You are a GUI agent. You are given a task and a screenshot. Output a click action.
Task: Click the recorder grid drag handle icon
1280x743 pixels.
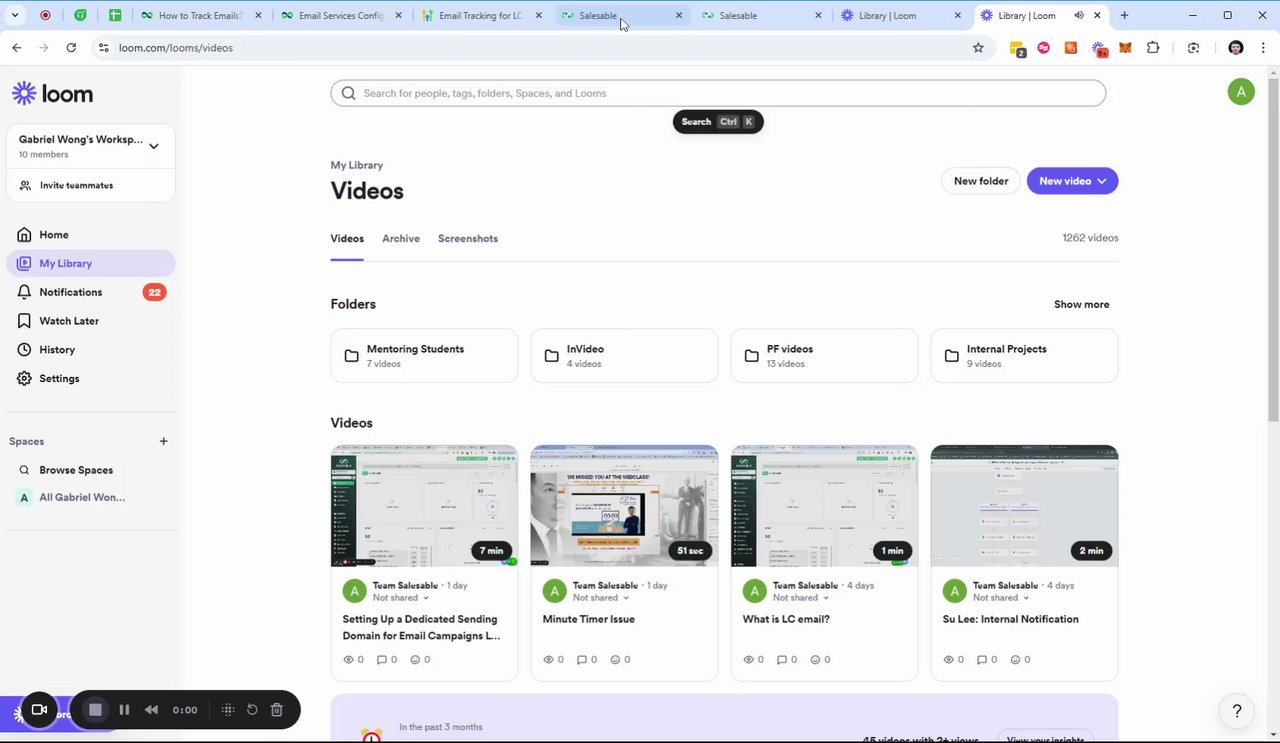pos(228,710)
